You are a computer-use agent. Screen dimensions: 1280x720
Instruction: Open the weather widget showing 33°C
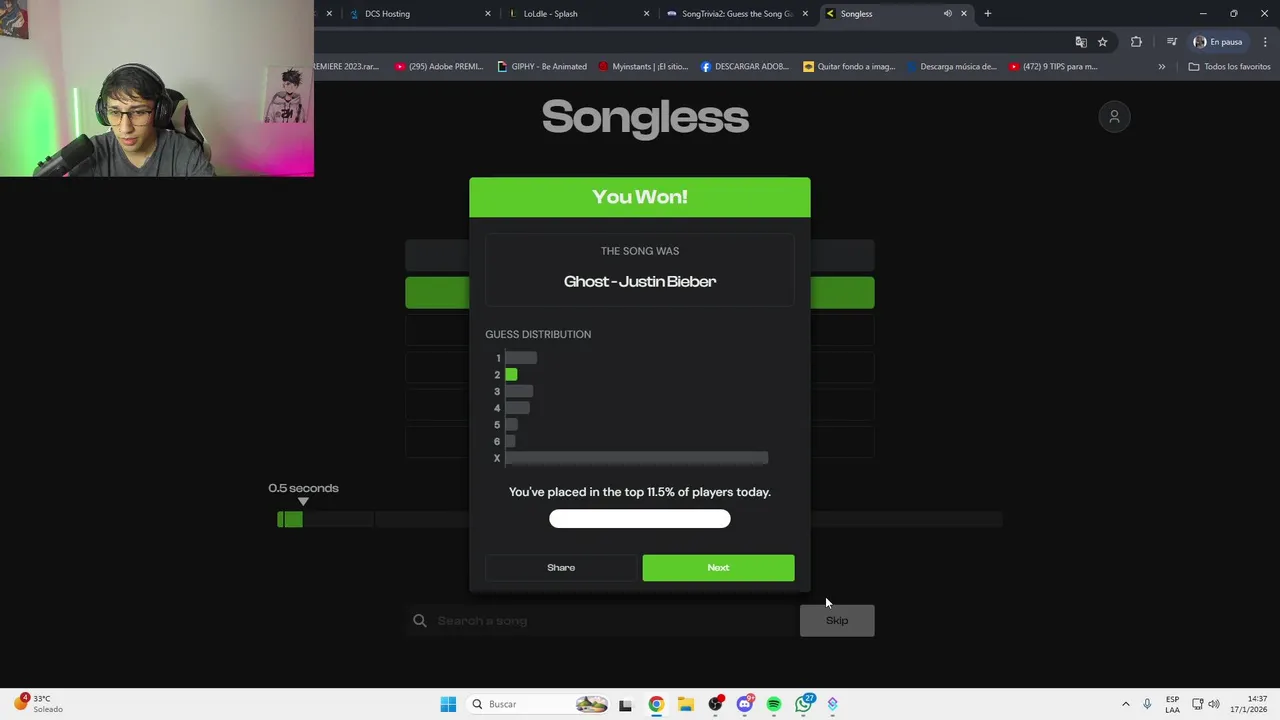(x=40, y=704)
